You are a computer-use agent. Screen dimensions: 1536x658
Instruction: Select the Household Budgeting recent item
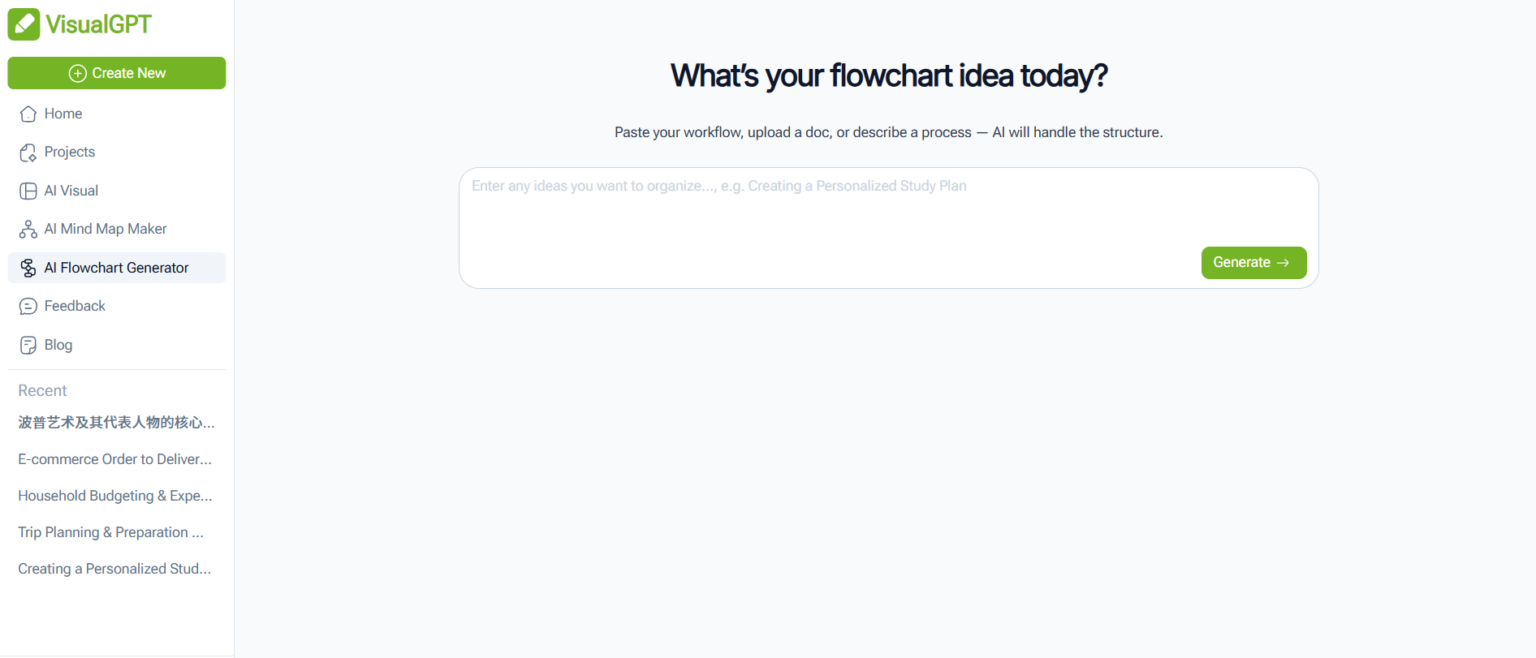tap(114, 495)
